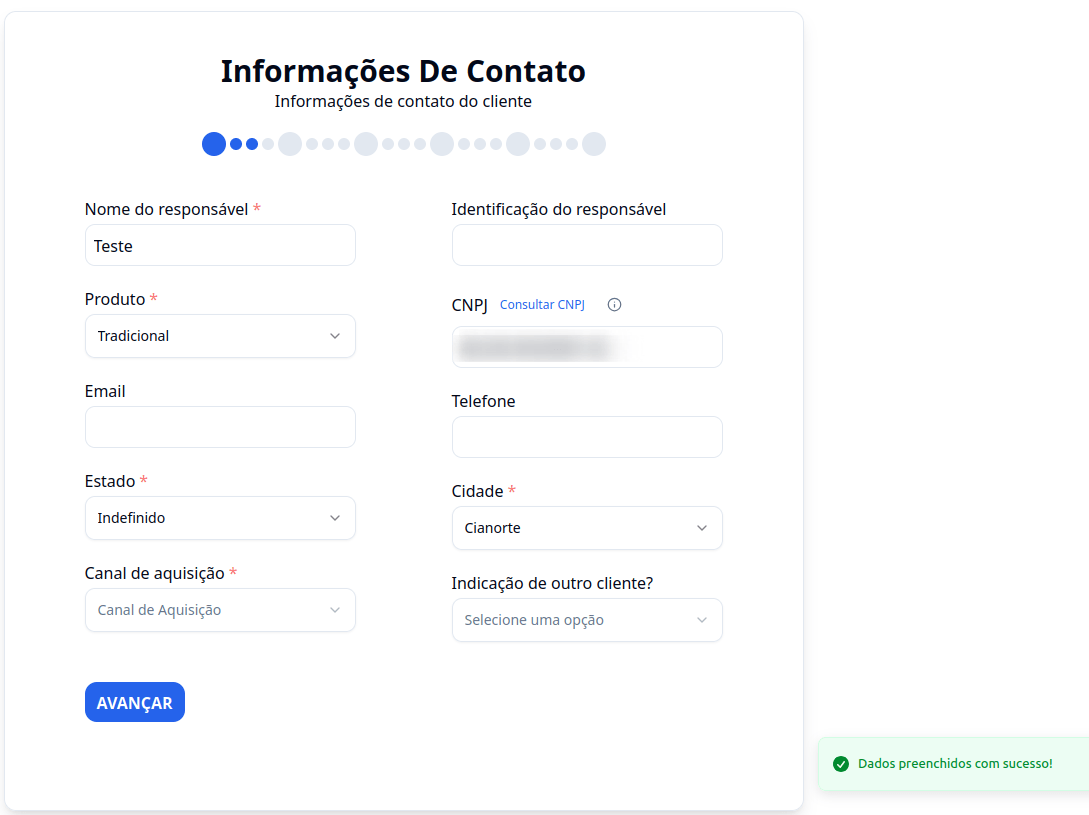Open the Produto dropdown showing Tradicional
Viewport: 1089px width, 815px height.
click(x=220, y=336)
